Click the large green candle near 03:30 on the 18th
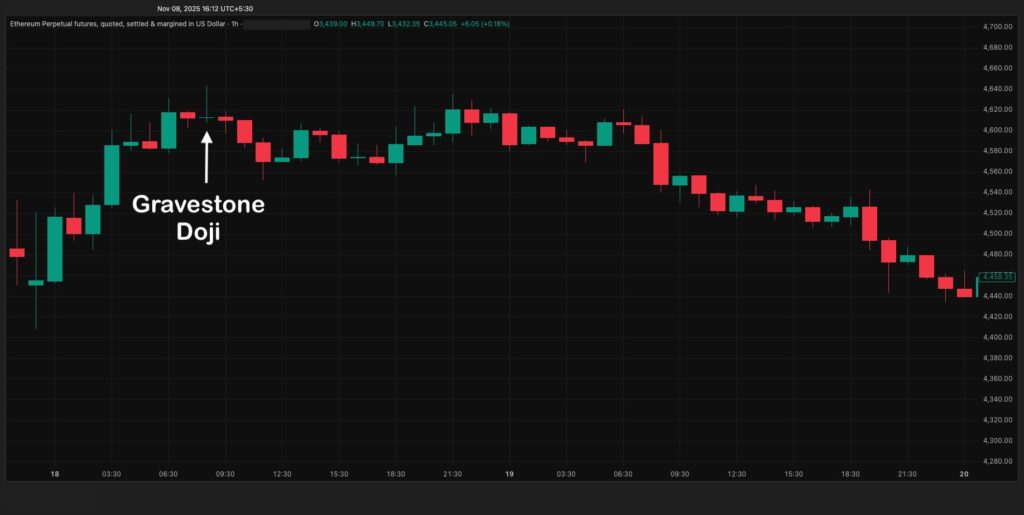Viewport: 1024px width, 515px height. 112,175
